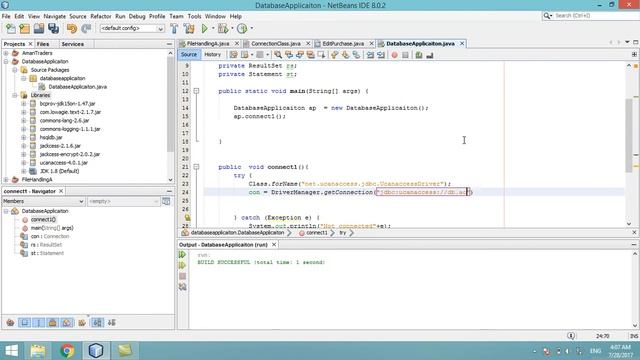Click the editor vertical scrollbar
This screenshot has width=640, height=360.
pyautogui.click(x=629, y=136)
